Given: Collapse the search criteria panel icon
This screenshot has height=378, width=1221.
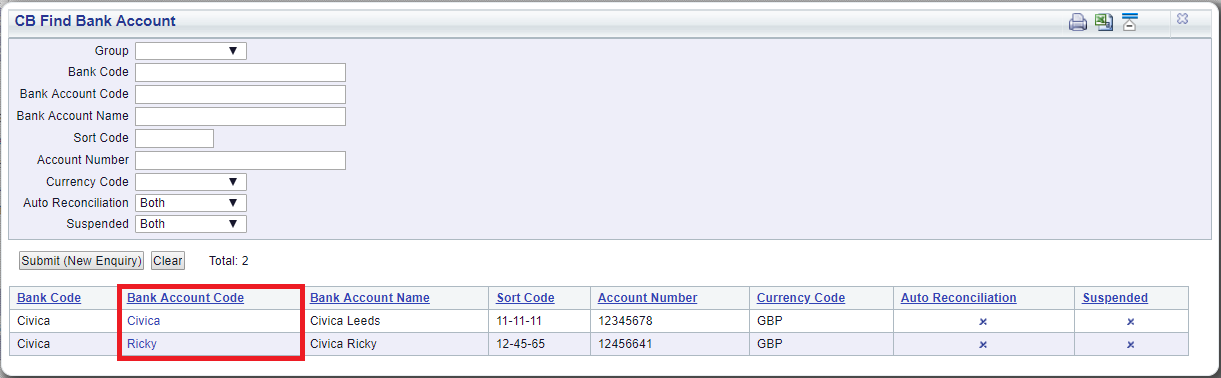Looking at the screenshot, I should pyautogui.click(x=1130, y=22).
